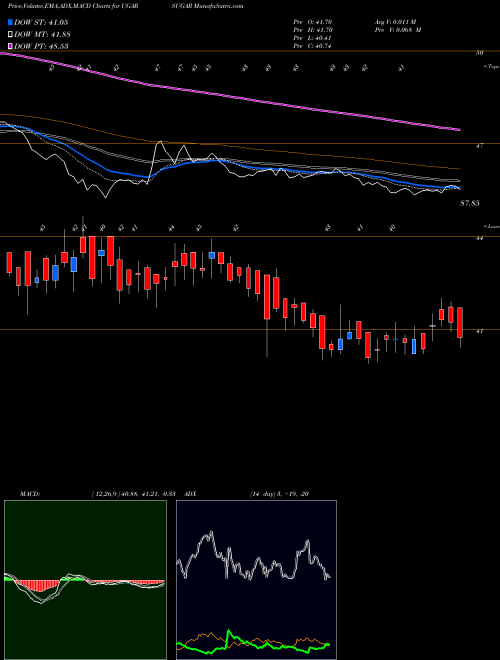The height and width of the screenshot is (660, 500).
Task: Click the Pre C: 40.74 value
Action: click(313, 46)
